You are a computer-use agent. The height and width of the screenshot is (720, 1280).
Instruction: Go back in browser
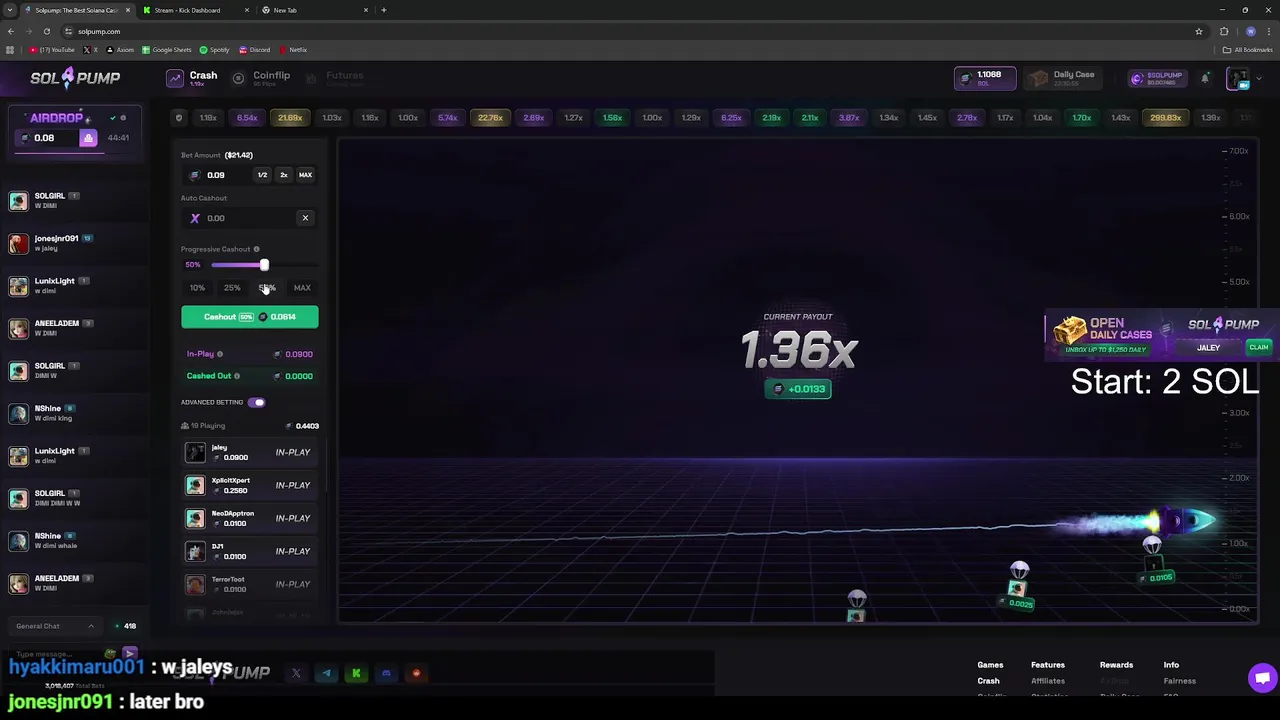(x=10, y=31)
